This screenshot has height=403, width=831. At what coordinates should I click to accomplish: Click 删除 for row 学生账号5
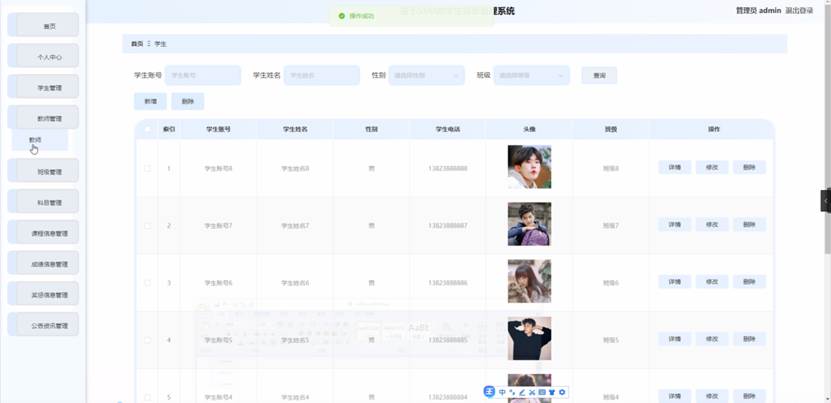[x=749, y=339]
